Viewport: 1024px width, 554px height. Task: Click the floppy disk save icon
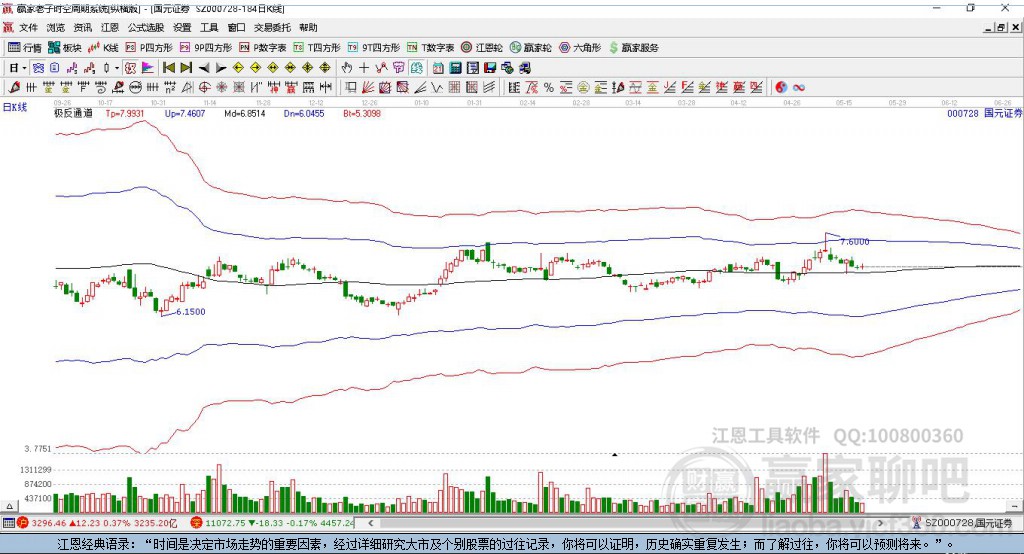point(490,68)
